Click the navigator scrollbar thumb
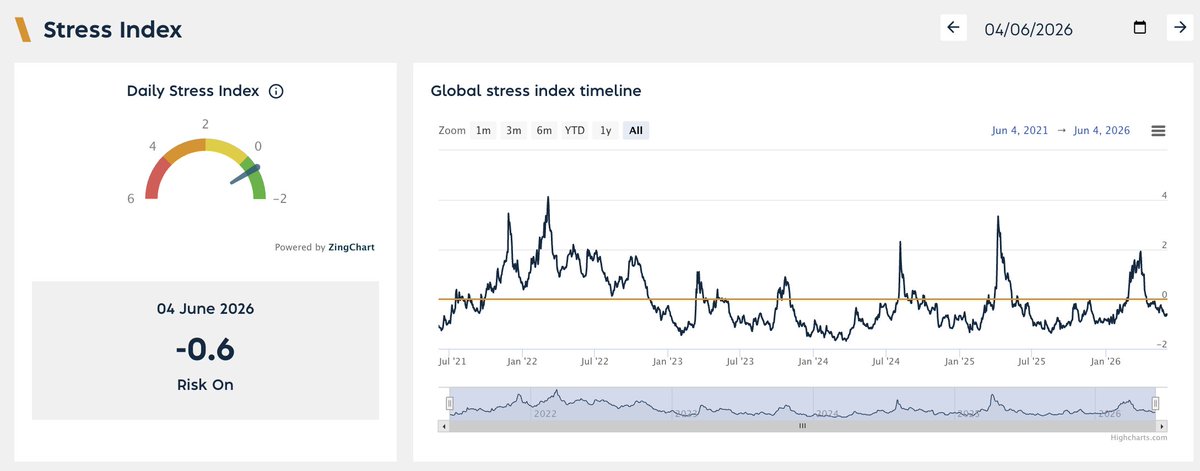Viewport: 1200px width, 471px height. (802, 426)
